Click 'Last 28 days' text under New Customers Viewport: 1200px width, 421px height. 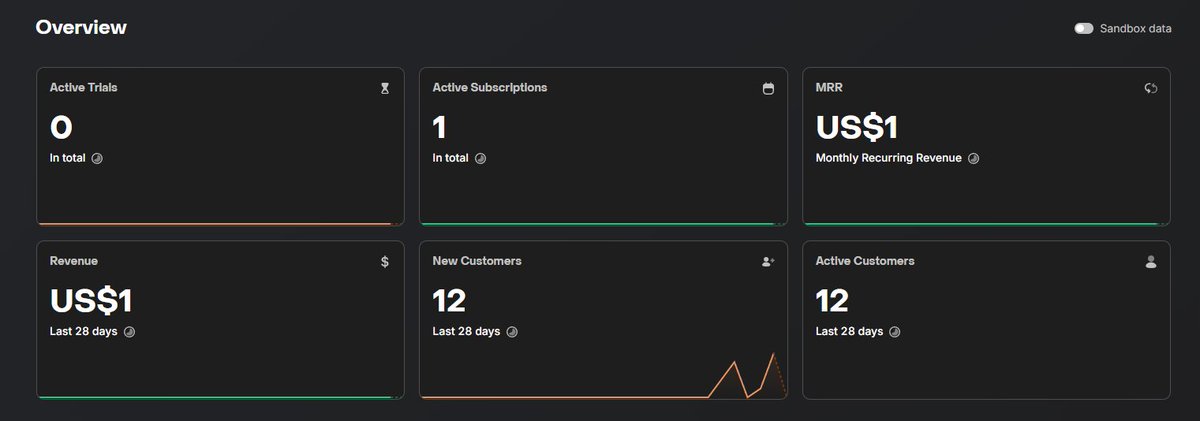click(467, 331)
